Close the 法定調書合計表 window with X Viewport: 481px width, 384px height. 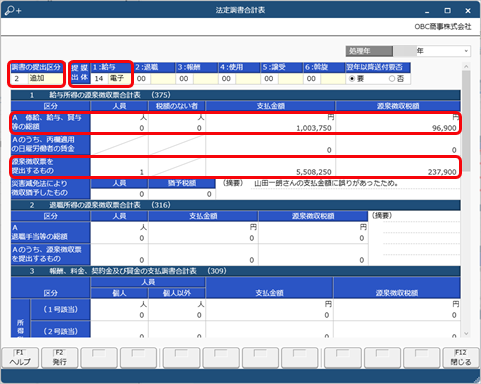point(468,11)
